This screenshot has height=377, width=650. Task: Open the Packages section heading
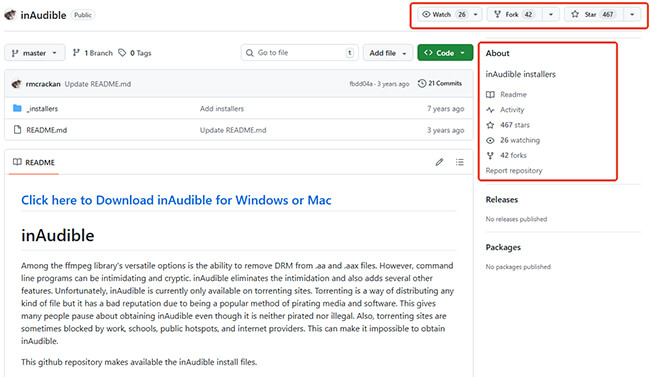click(503, 247)
